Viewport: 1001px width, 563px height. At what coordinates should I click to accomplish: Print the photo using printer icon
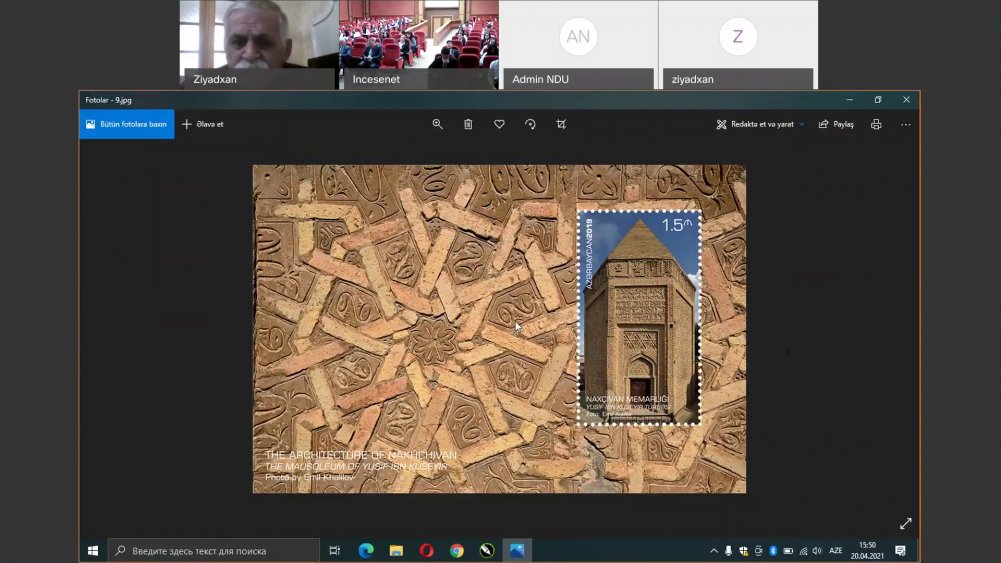(x=876, y=124)
